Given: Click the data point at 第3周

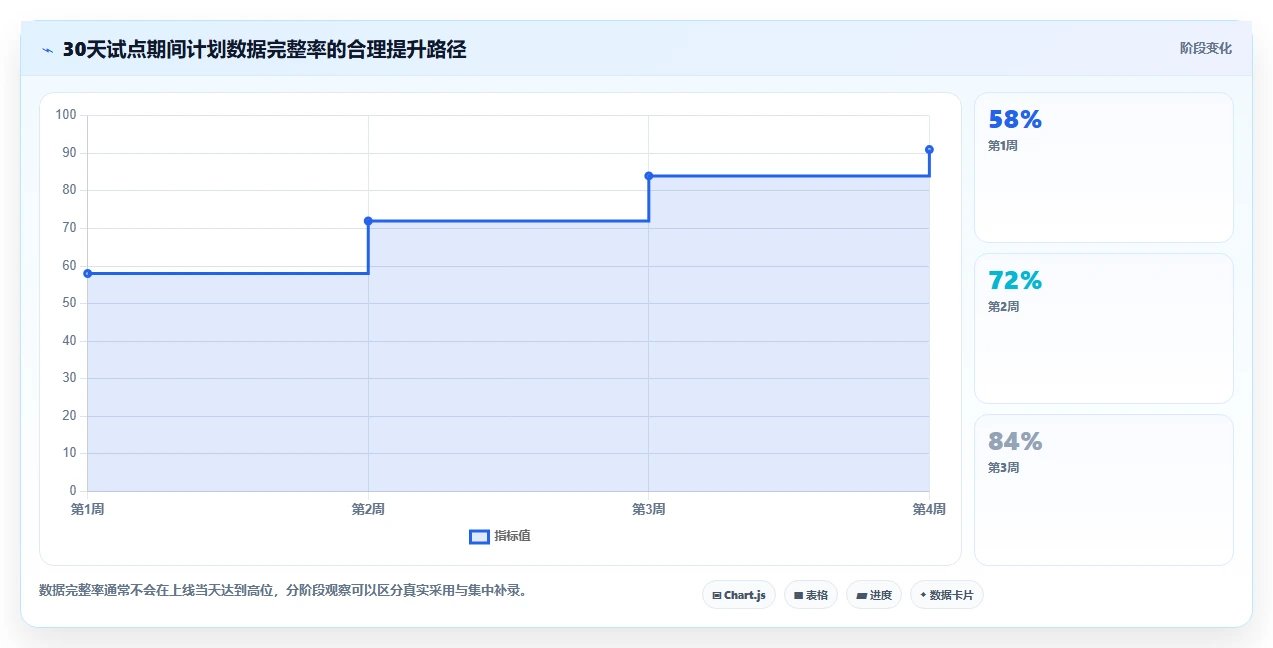Looking at the screenshot, I should coord(649,176).
